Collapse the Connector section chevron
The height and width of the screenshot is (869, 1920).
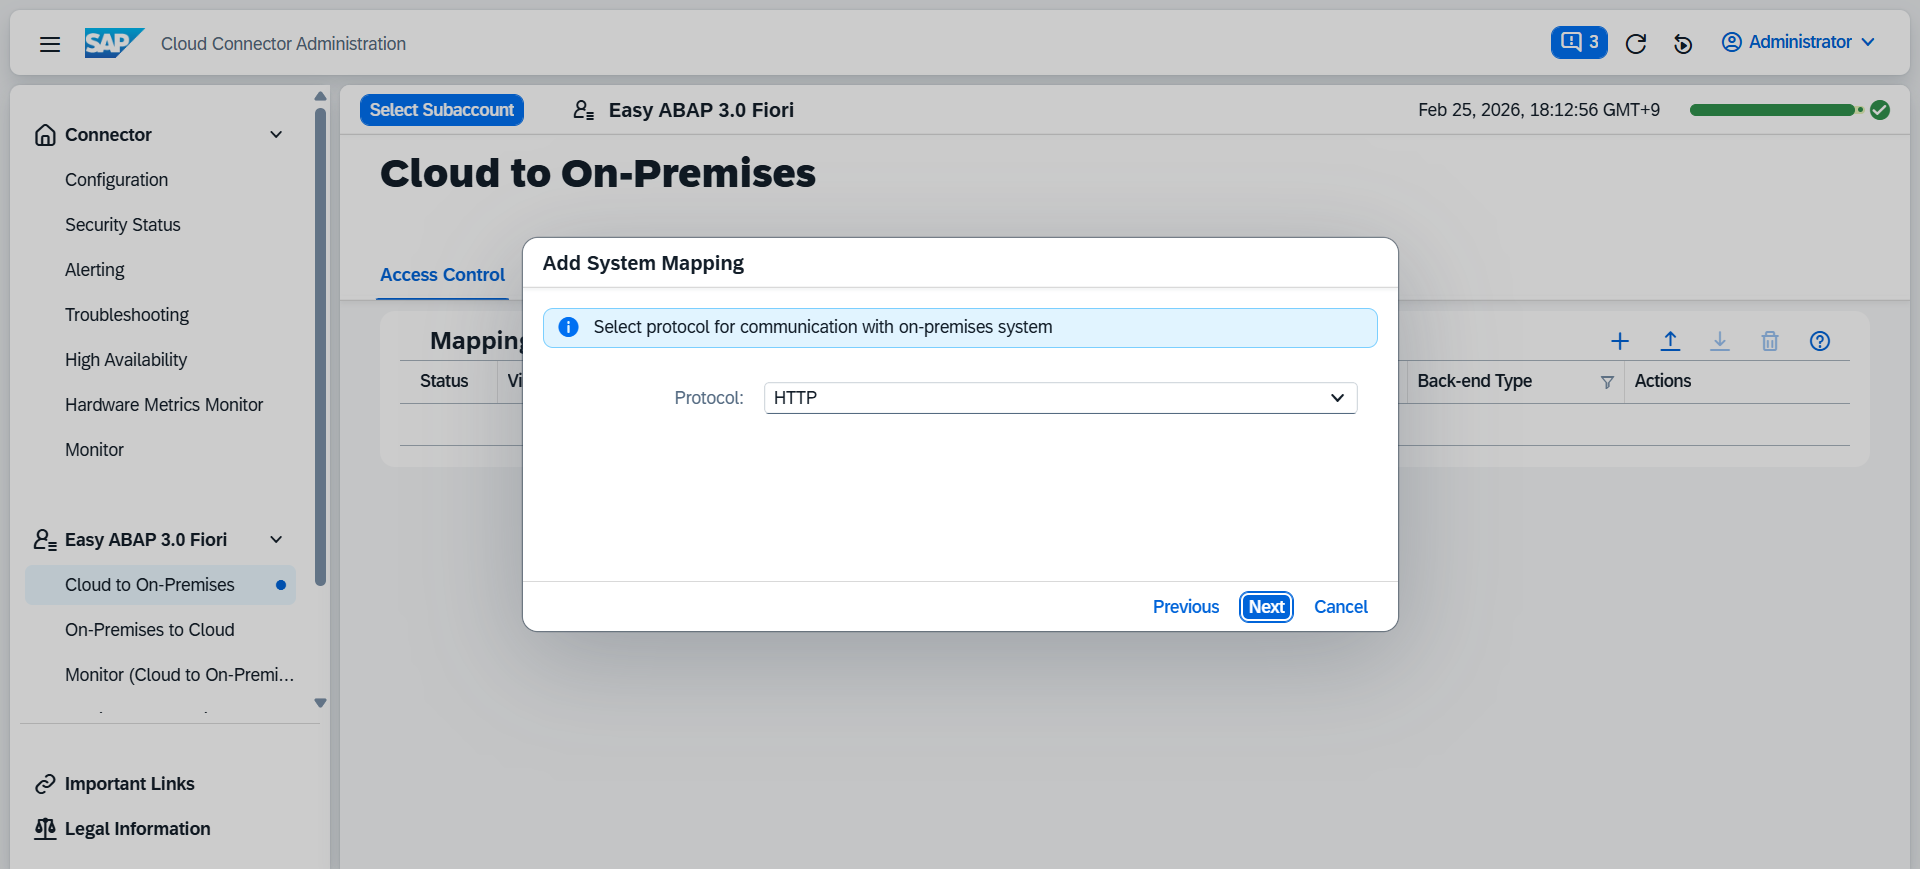(276, 135)
